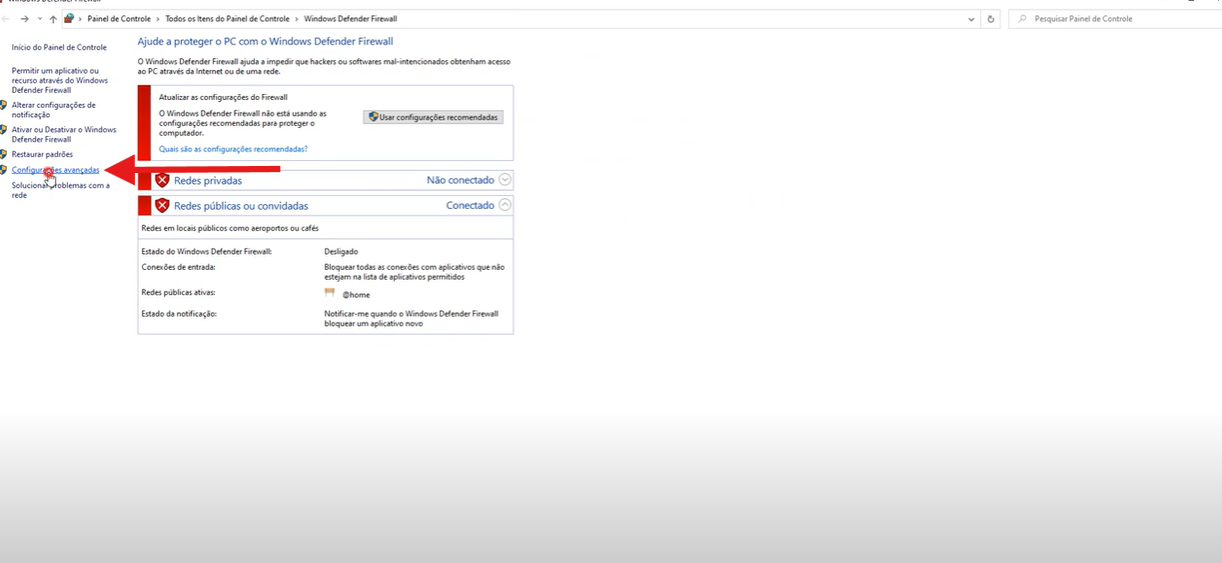Screen dimensions: 1222x563
Task: Open Ativar ou Desativar o Windows Defender Firewall
Action: pos(64,134)
